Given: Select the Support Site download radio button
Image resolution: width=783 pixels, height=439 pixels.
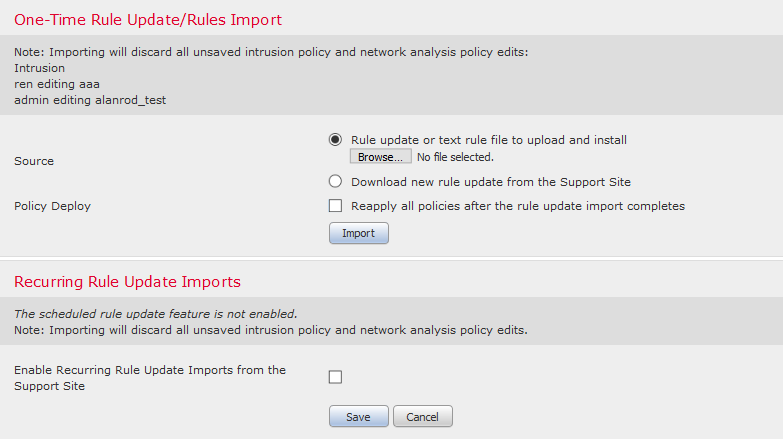Looking at the screenshot, I should coord(335,182).
